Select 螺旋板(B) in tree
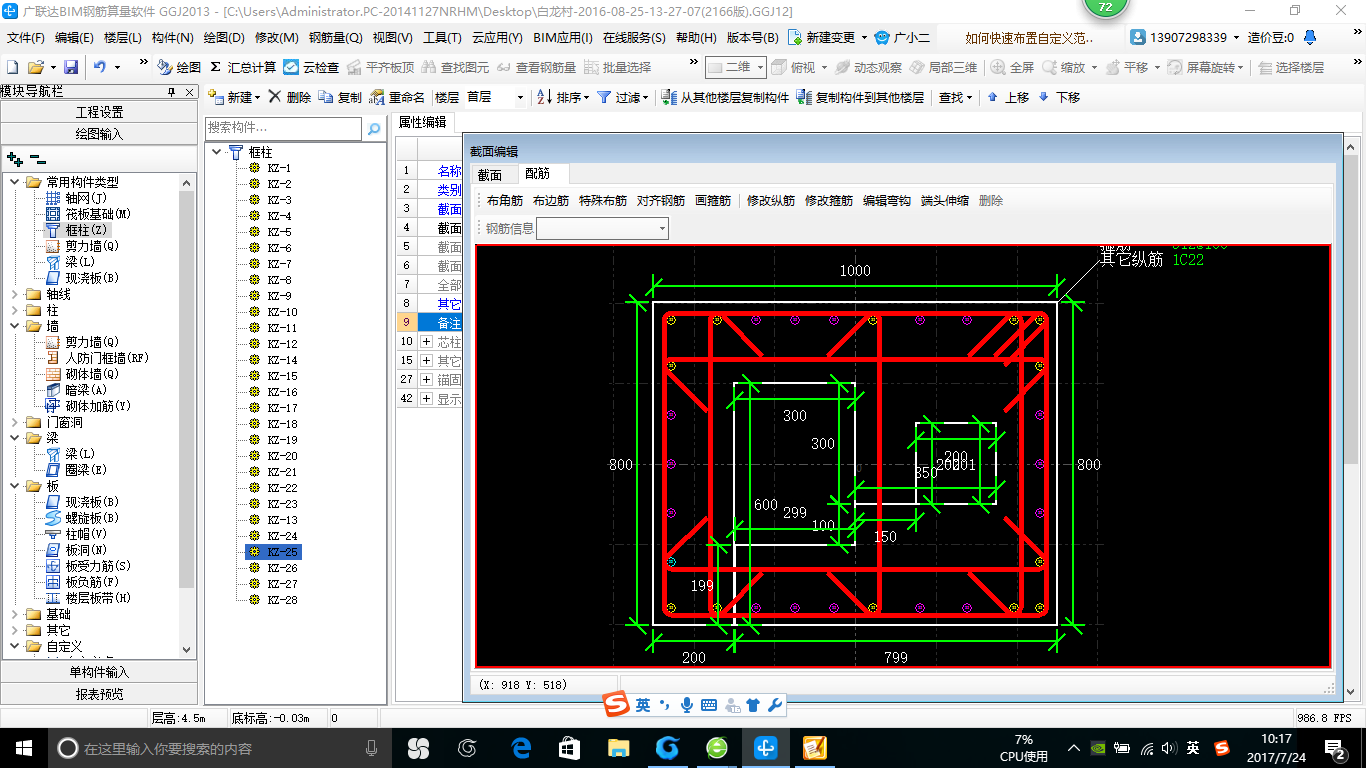This screenshot has height=768, width=1366. (82, 518)
